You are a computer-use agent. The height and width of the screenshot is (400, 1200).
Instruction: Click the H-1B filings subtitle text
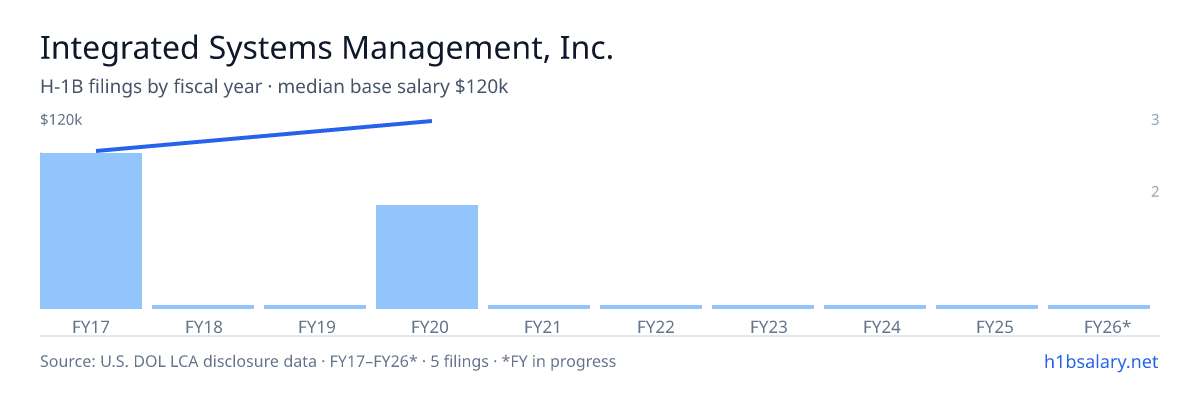[x=274, y=87]
